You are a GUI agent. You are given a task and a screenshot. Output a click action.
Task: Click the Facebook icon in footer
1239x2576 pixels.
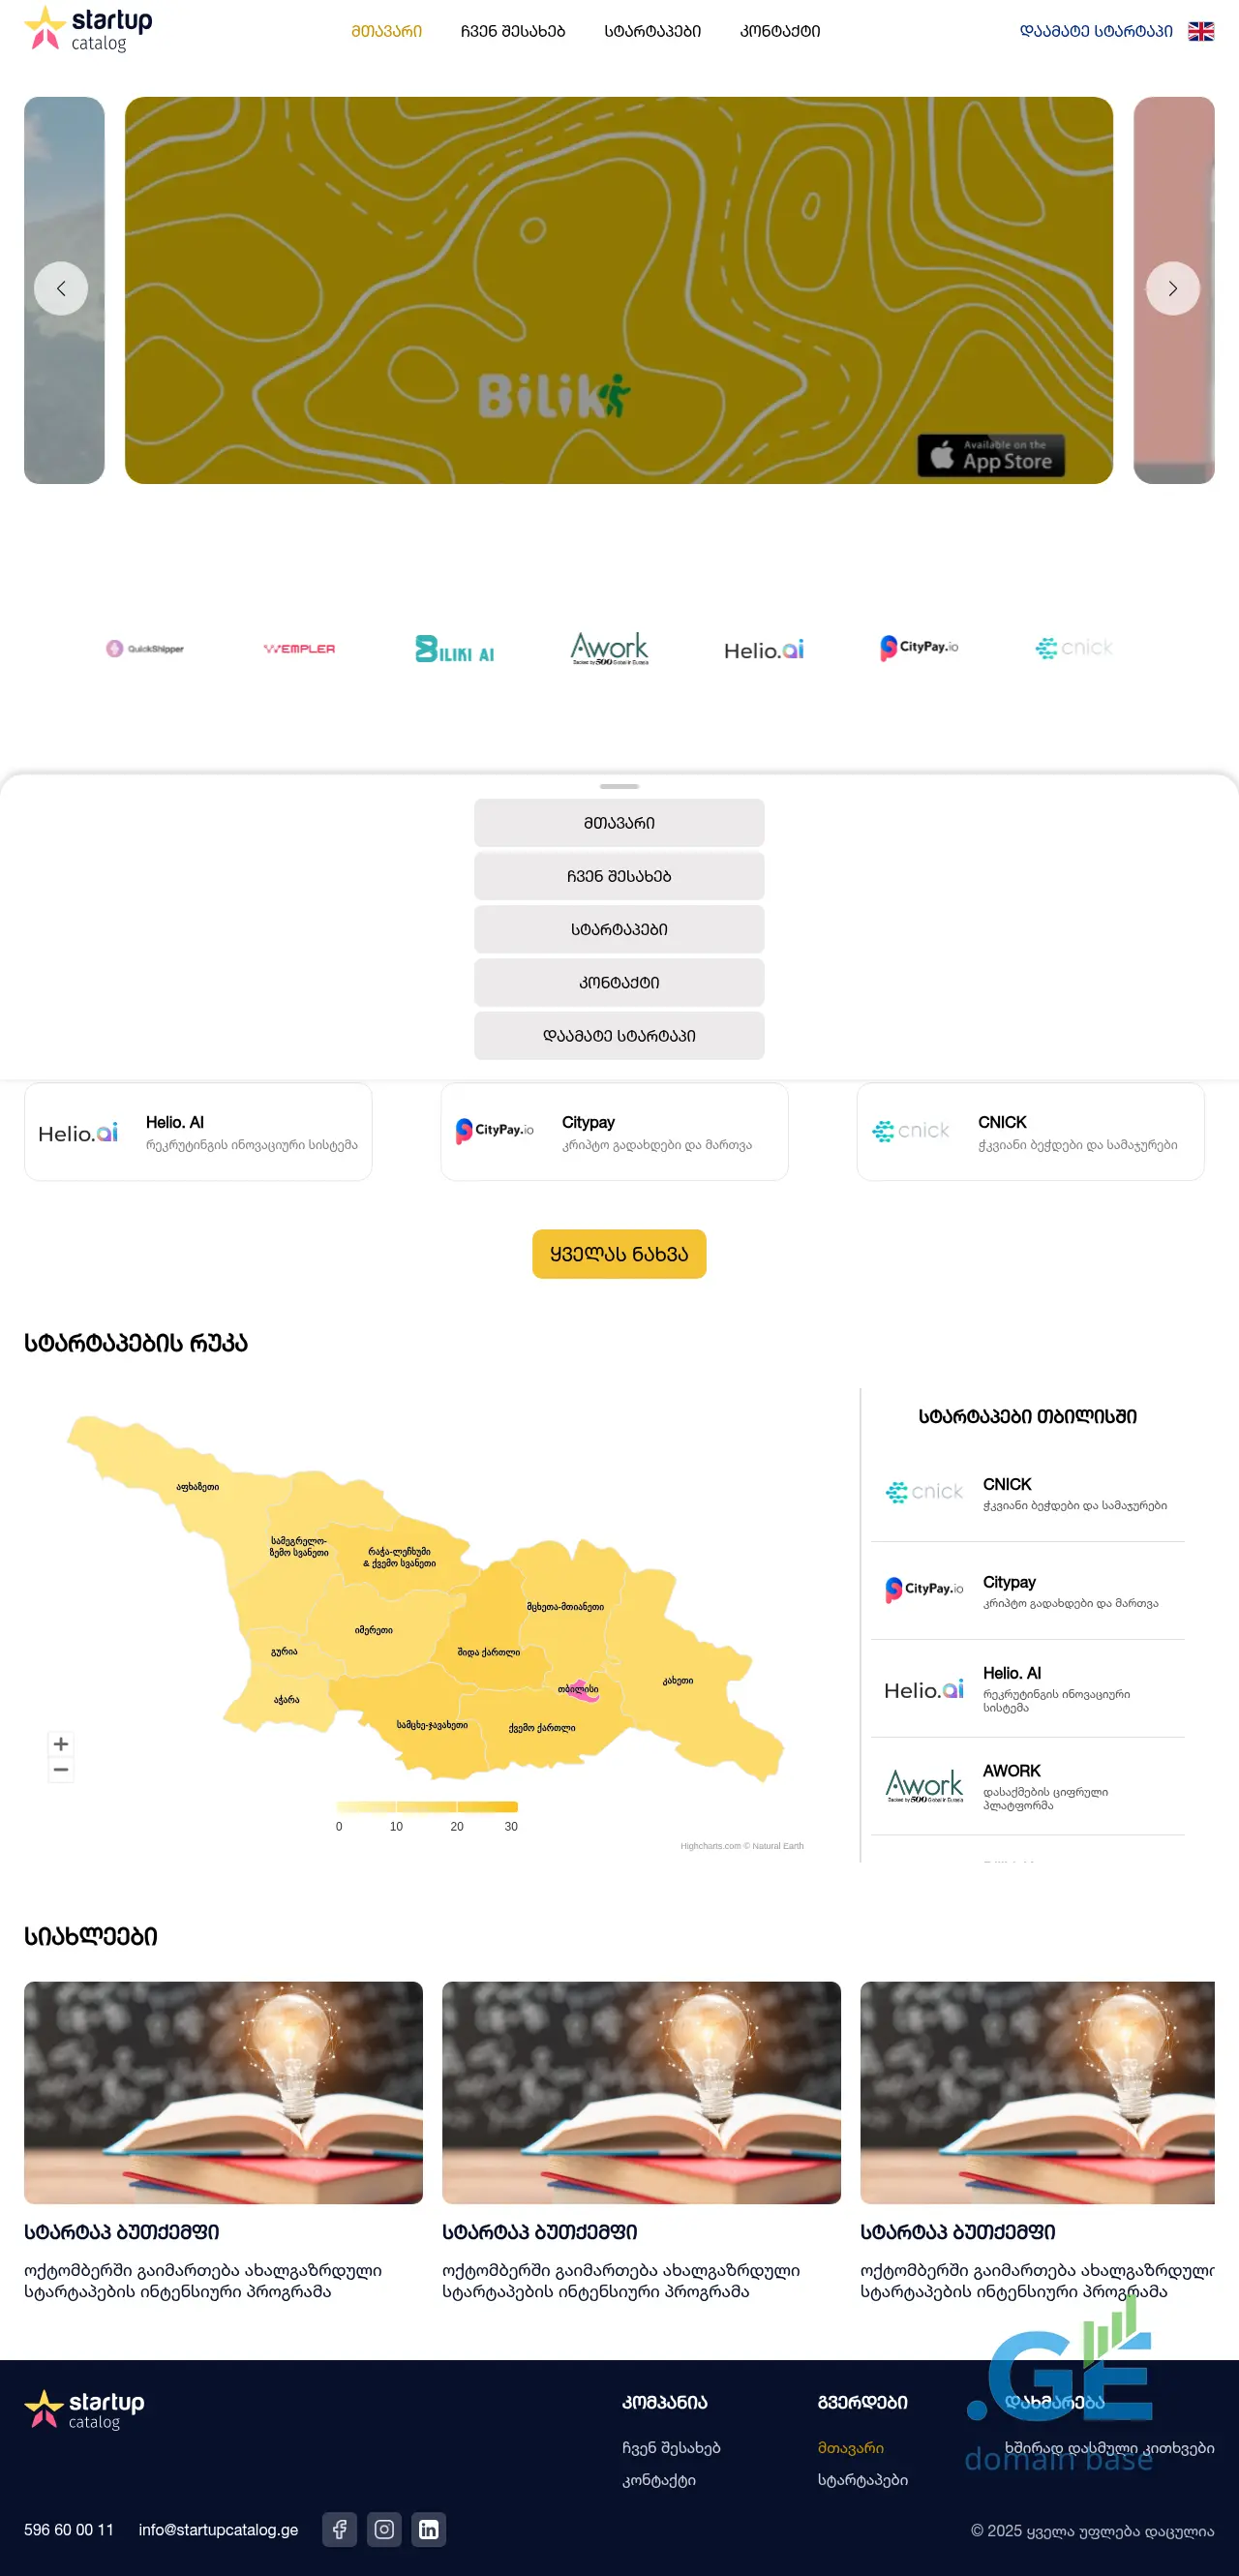click(339, 2529)
